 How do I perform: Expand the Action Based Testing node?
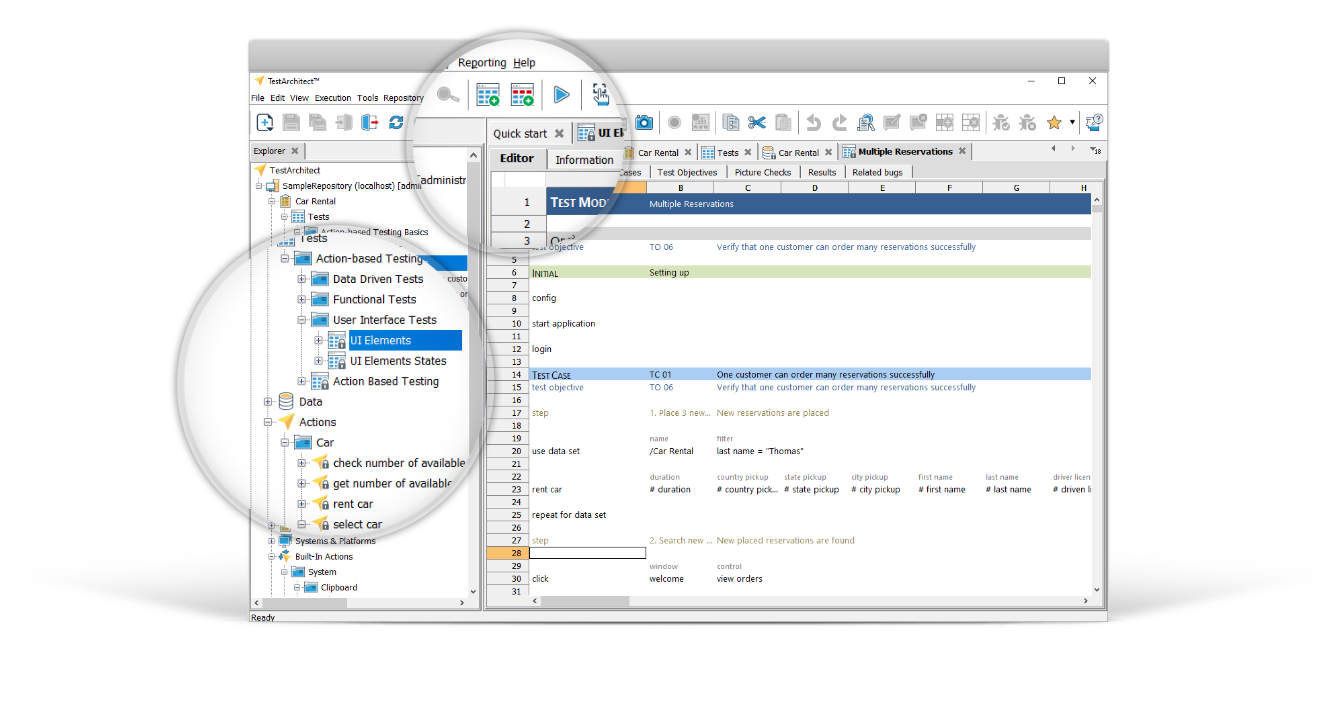point(302,381)
